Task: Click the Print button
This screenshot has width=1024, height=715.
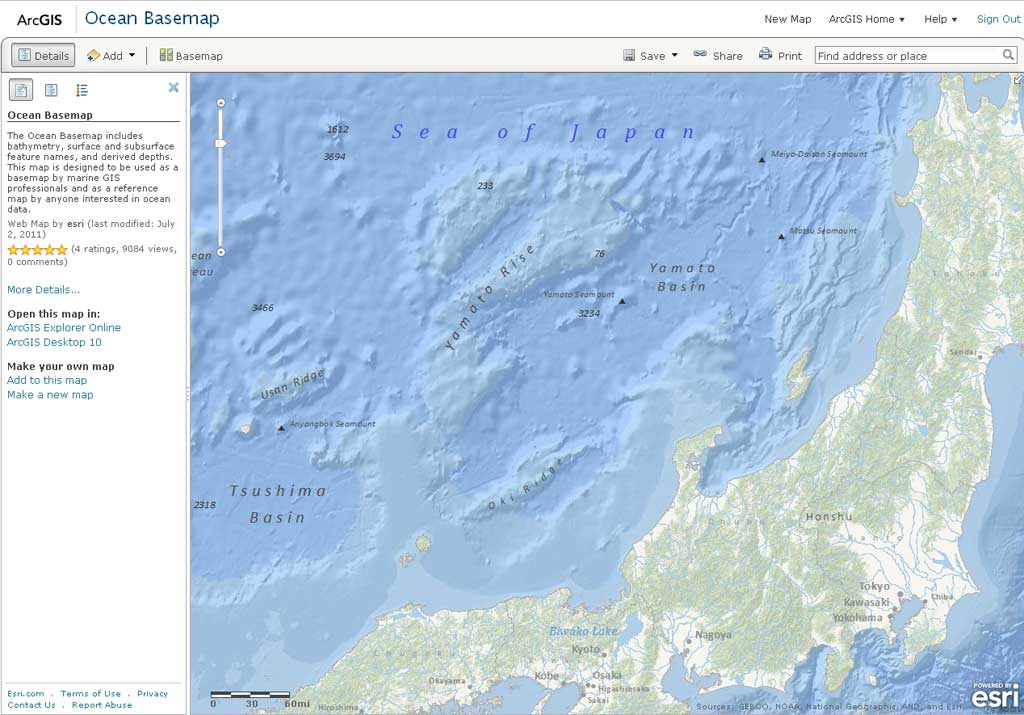Action: (x=780, y=56)
